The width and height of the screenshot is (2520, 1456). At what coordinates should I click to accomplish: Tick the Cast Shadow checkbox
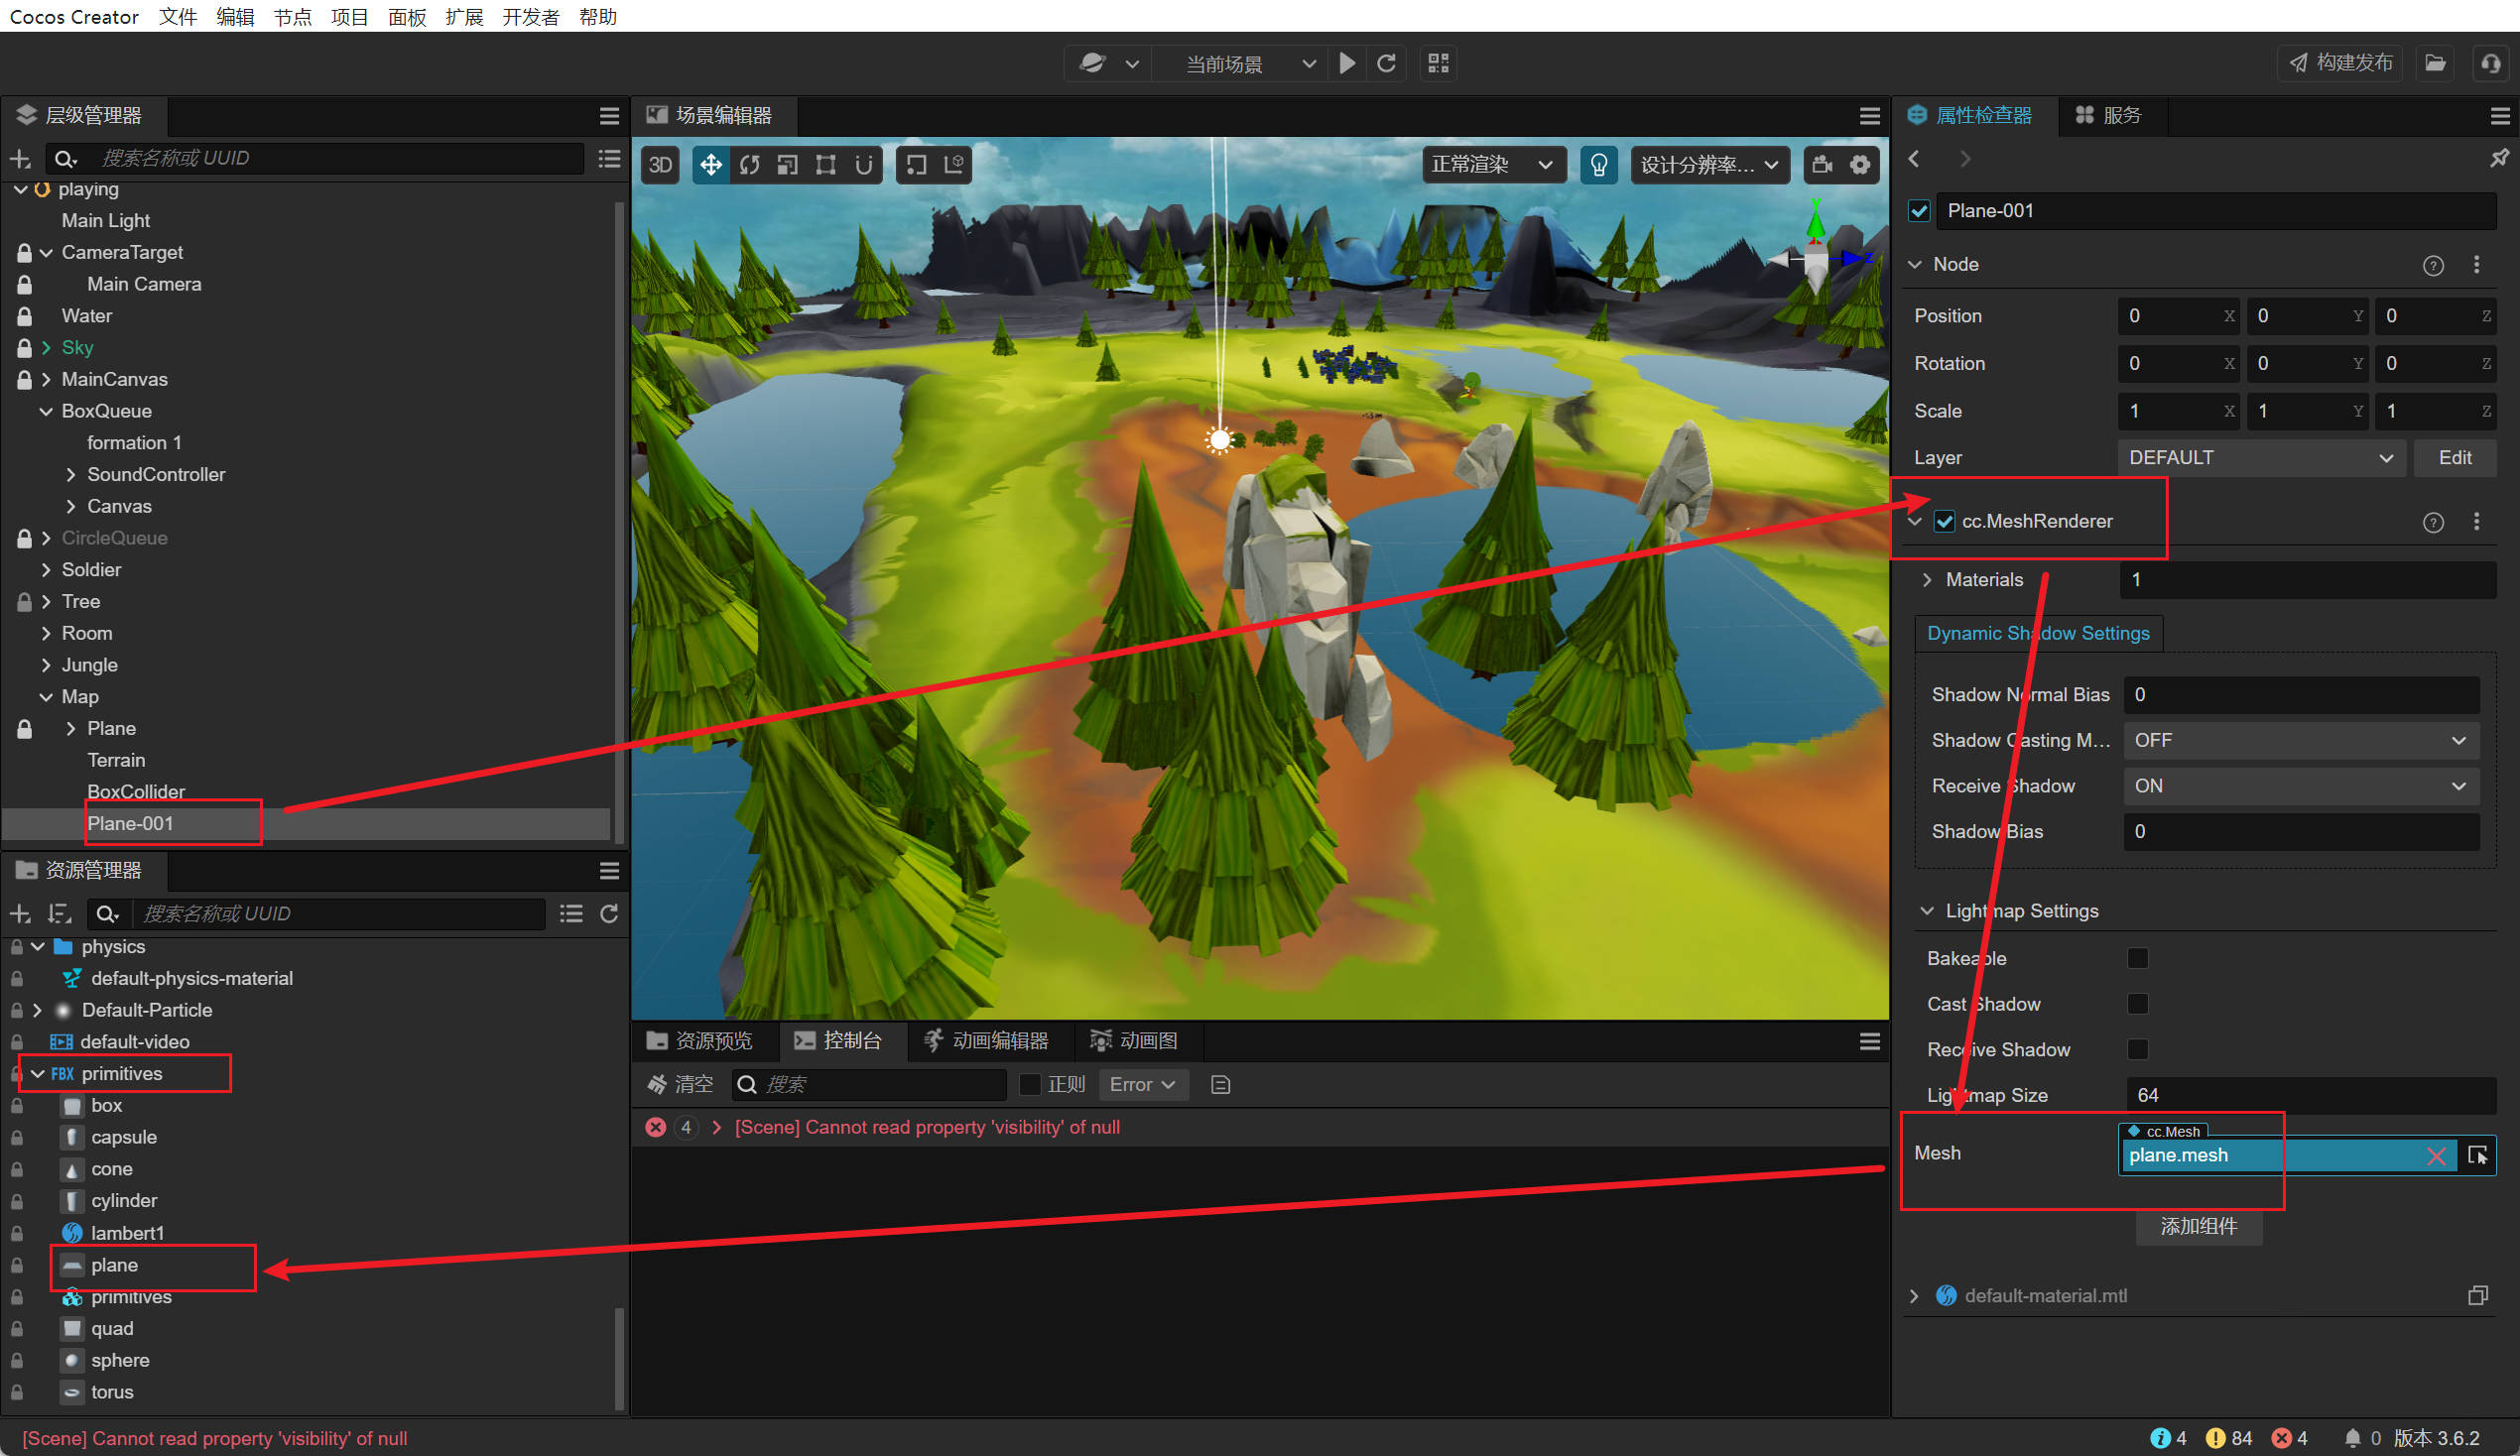2137,1003
